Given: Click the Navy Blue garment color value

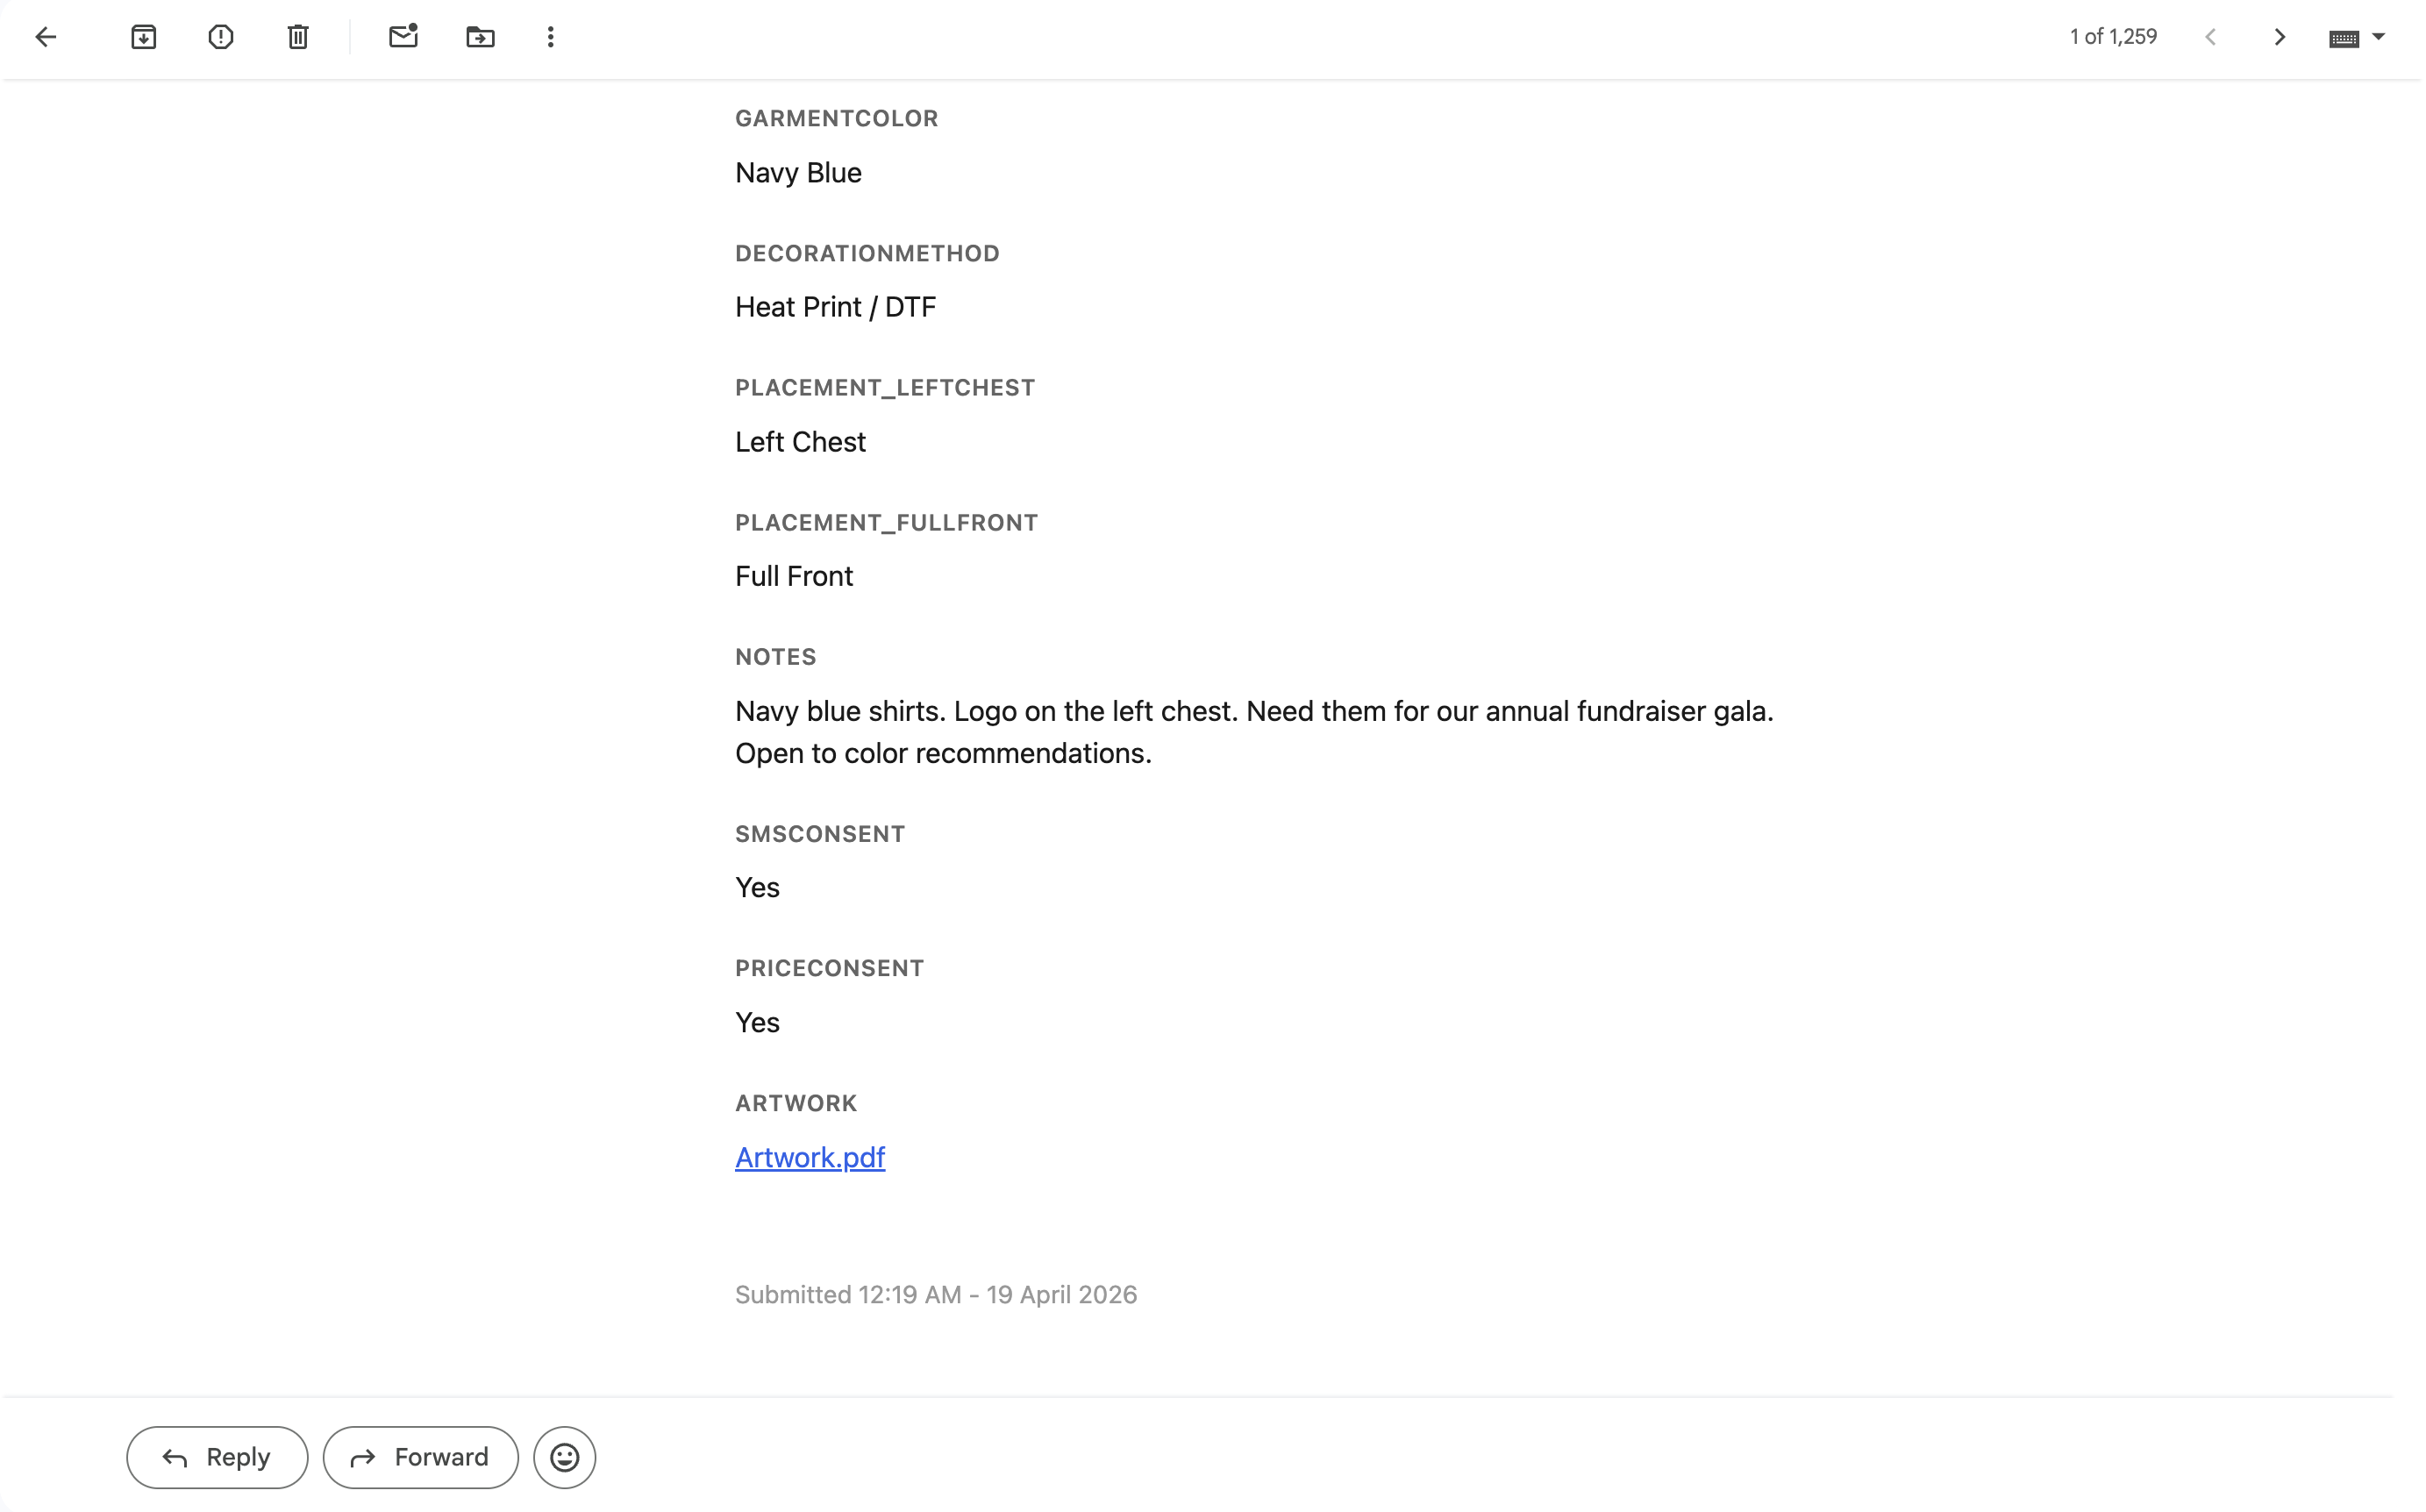Looking at the screenshot, I should [797, 172].
